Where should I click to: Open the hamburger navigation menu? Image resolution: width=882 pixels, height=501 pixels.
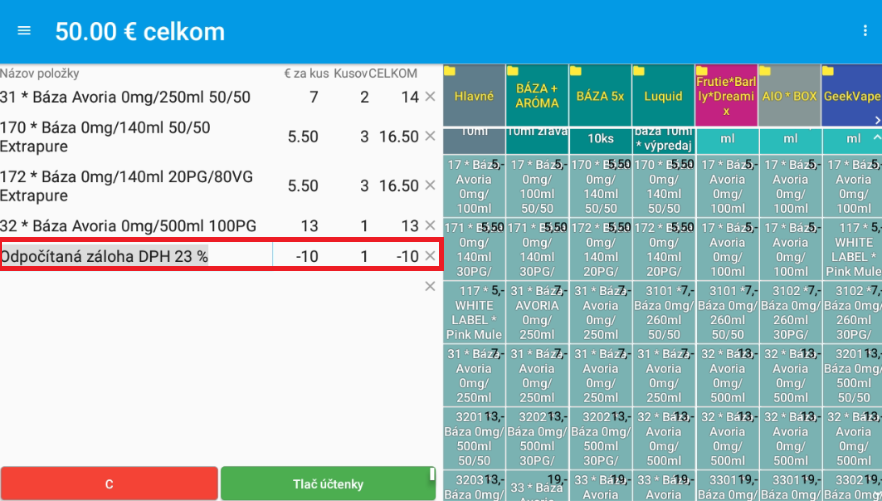(x=24, y=31)
